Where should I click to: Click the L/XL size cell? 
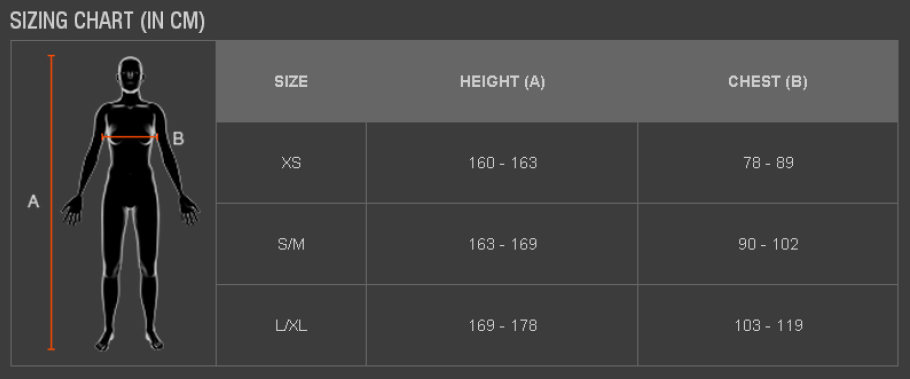(291, 326)
